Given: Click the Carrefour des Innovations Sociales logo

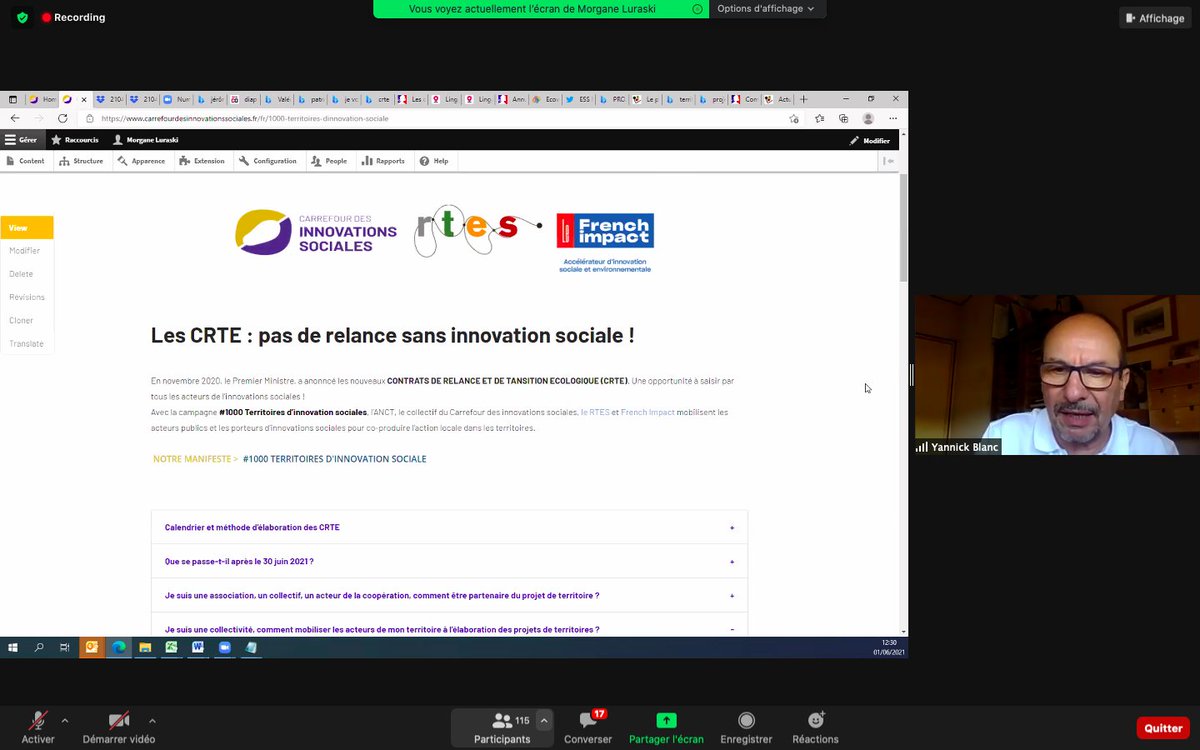Looking at the screenshot, I should (316, 232).
